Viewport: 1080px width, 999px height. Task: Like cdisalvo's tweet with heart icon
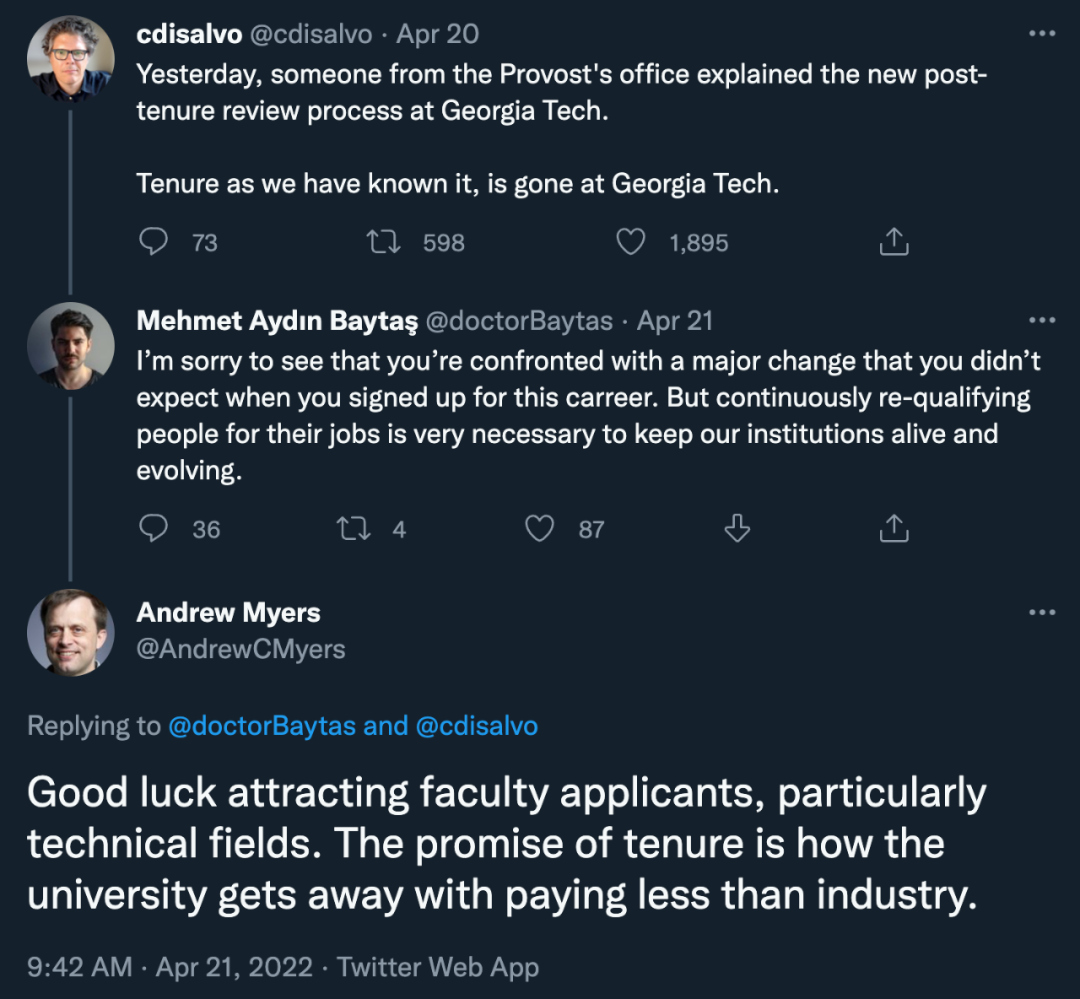tap(630, 242)
